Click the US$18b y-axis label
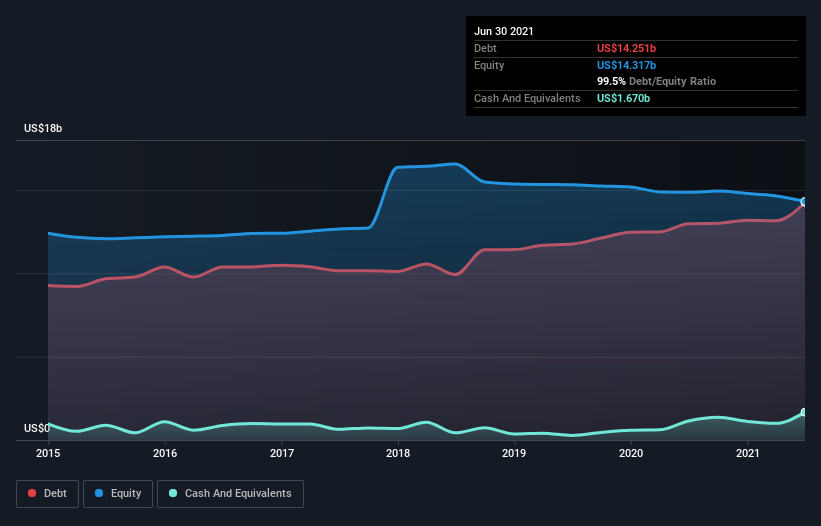Viewport: 821px width, 526px height. (43, 128)
